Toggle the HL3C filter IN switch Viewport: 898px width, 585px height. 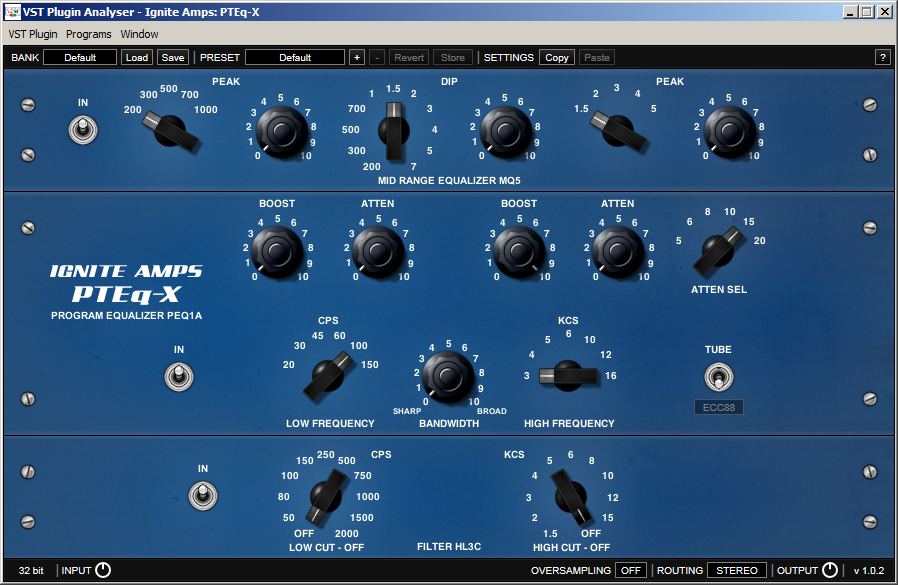(x=203, y=496)
